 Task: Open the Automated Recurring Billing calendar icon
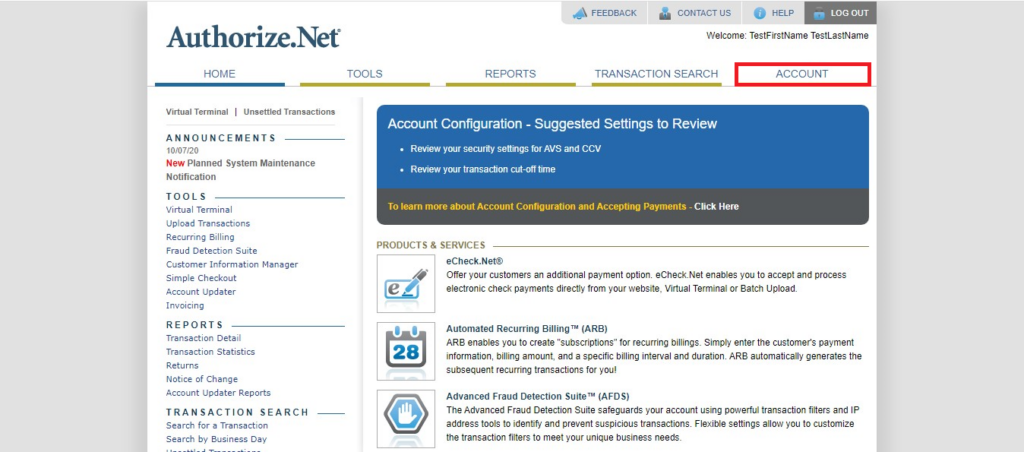[406, 351]
